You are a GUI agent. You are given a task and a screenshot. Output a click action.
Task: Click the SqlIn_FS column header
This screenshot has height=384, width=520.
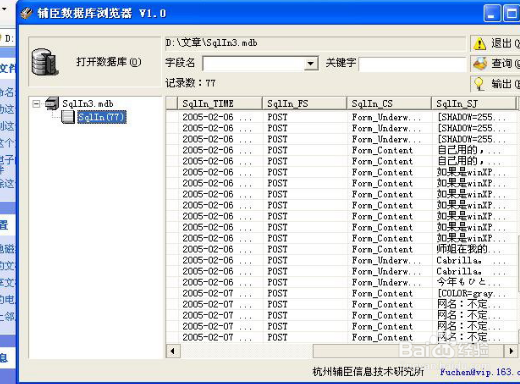305,104
